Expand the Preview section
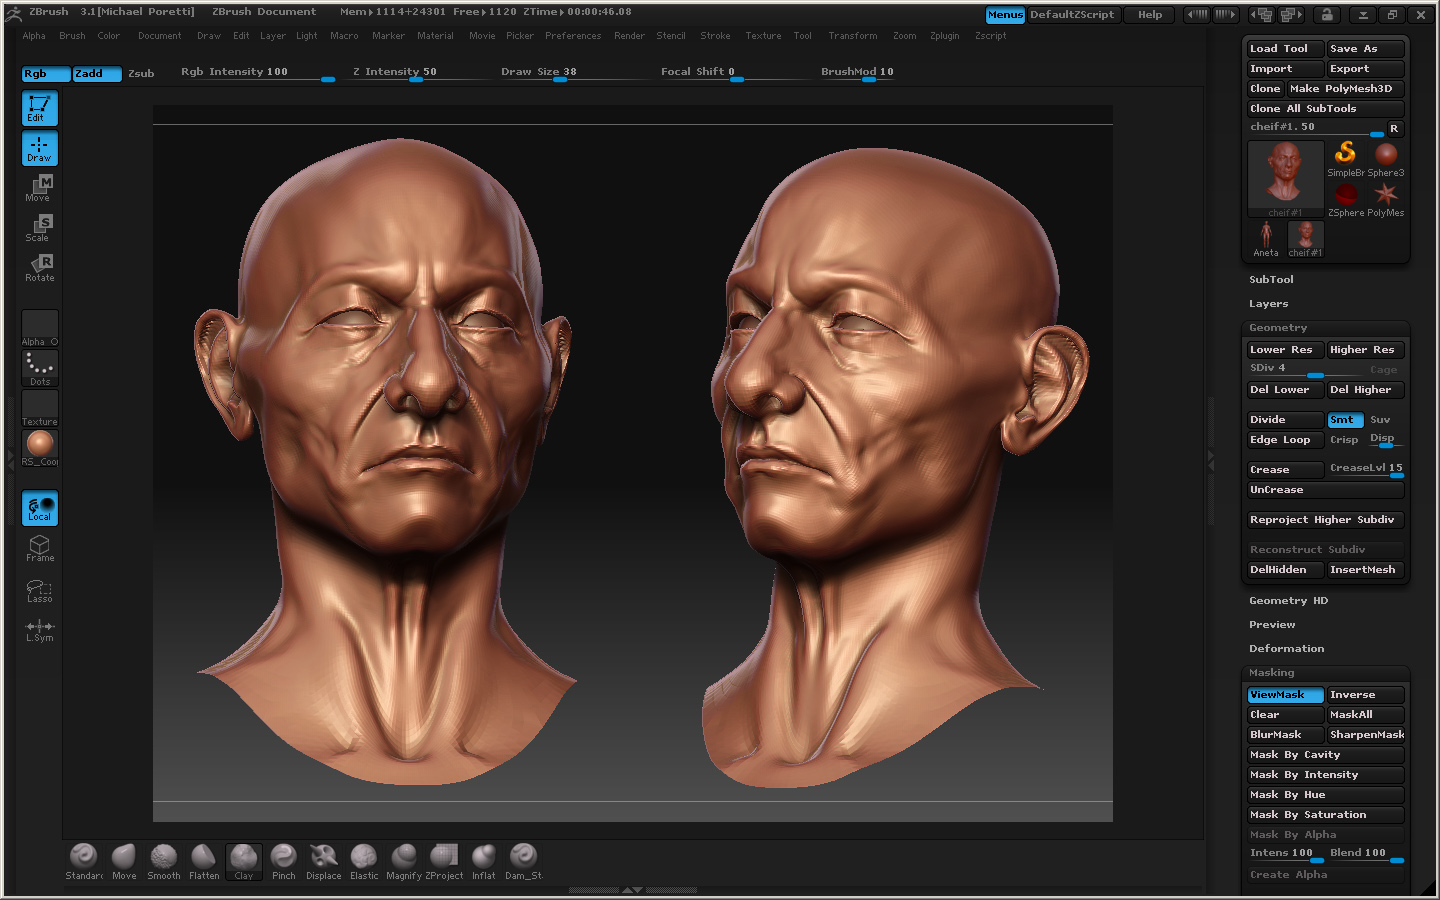1440x900 pixels. tap(1272, 625)
